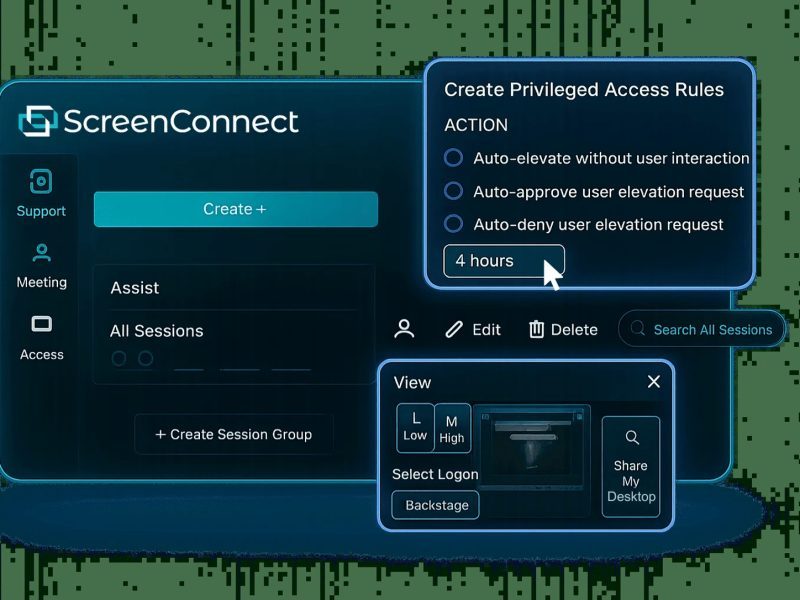Click the View panel title
The image size is (800, 600).
(412, 382)
